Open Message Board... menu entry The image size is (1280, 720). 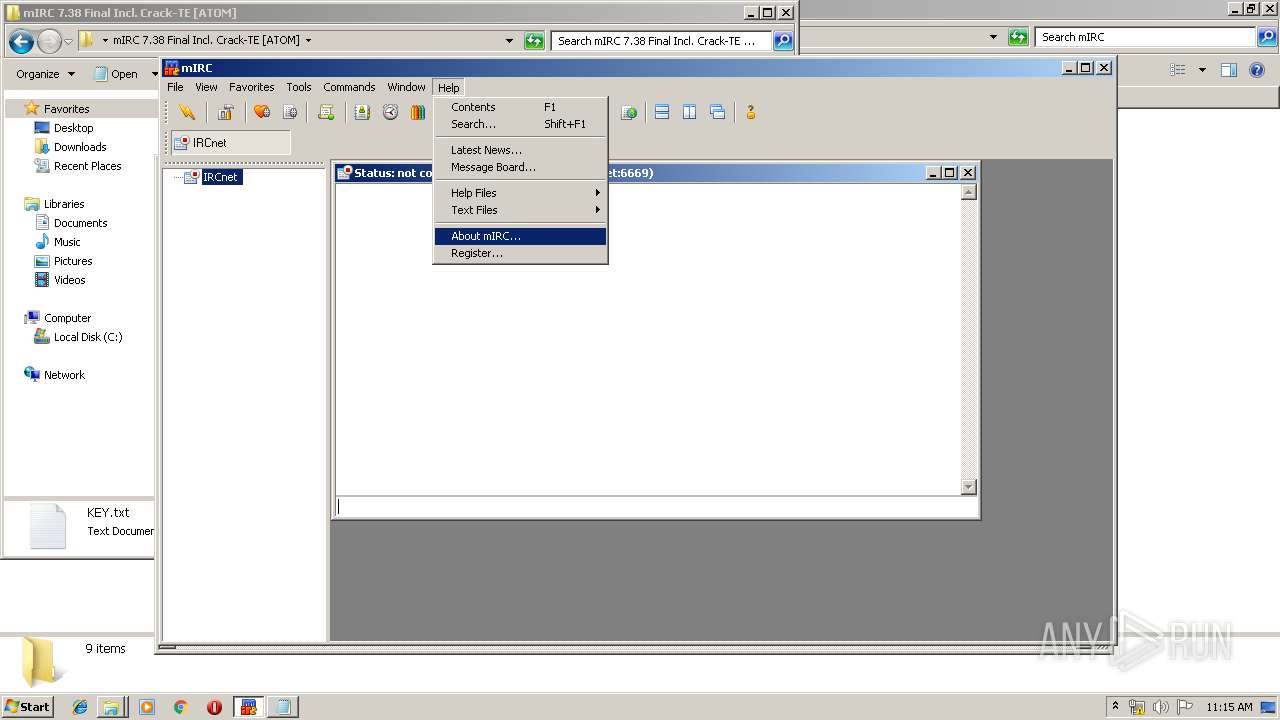[520, 167]
